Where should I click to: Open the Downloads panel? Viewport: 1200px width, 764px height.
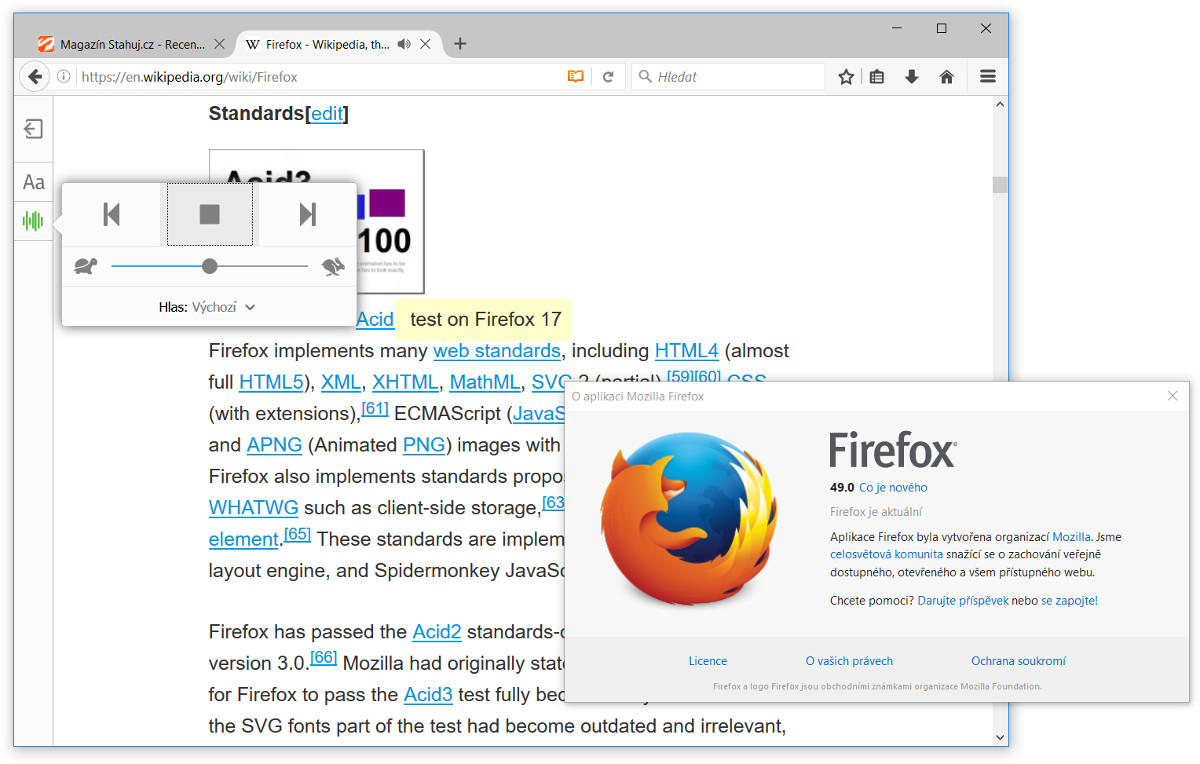911,77
